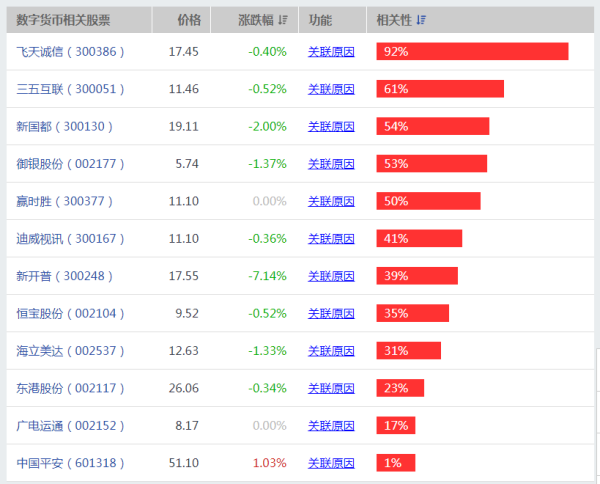Viewport: 600px width, 484px height.
Task: Select price 12.63 for 海立美达
Action: tap(184, 350)
